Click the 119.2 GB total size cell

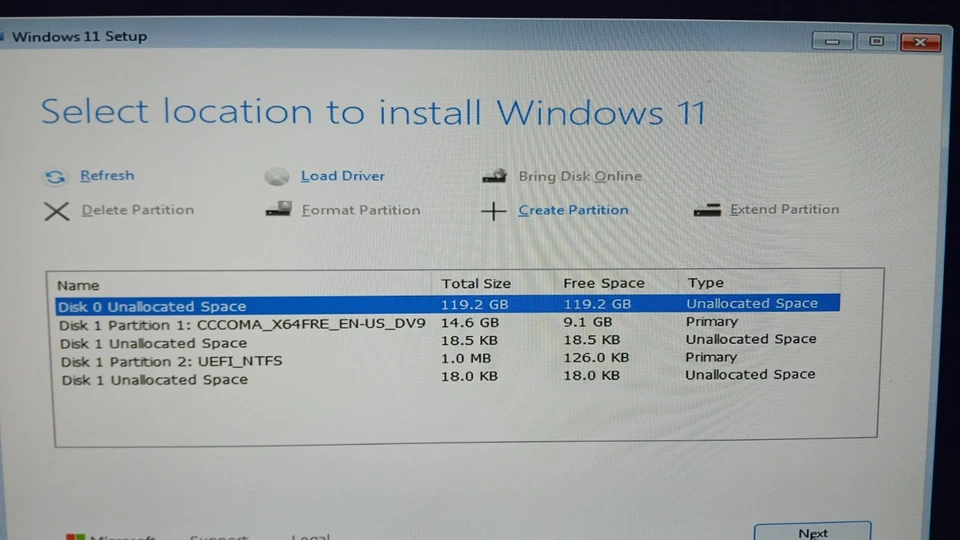(x=474, y=304)
